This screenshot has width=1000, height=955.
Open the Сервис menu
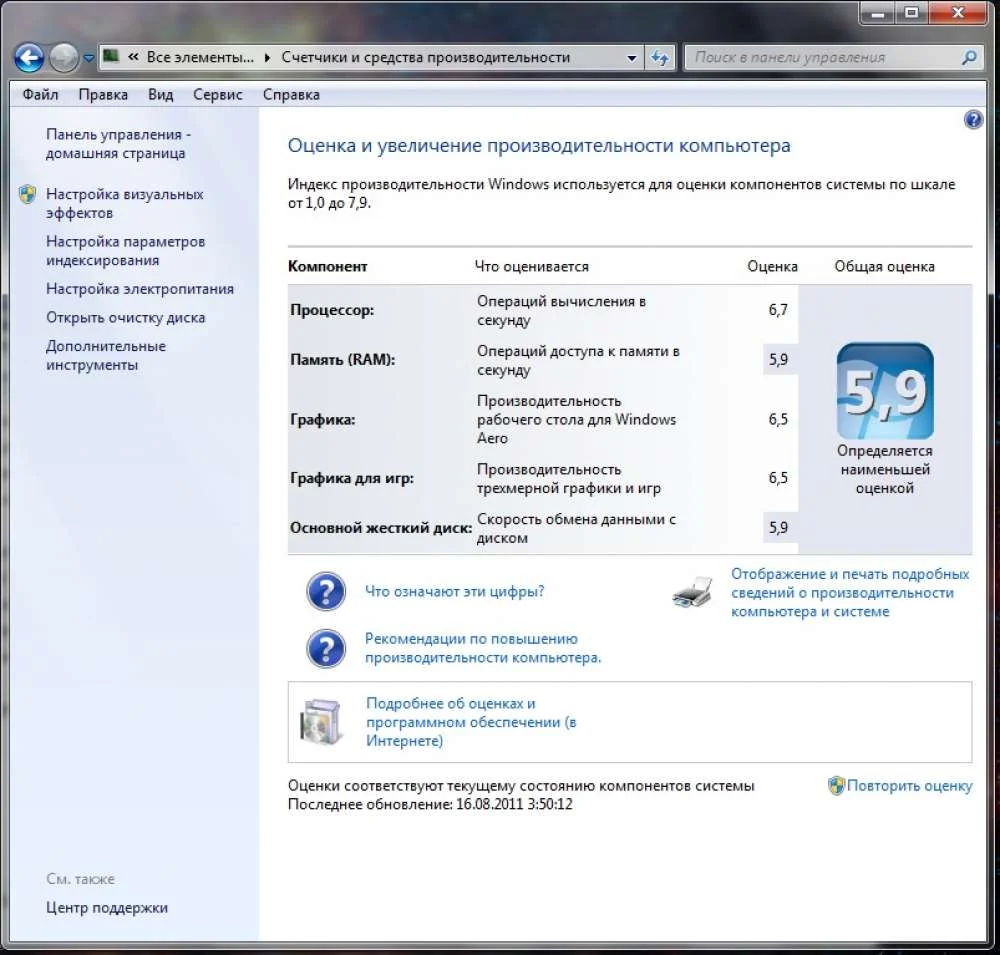click(x=217, y=94)
